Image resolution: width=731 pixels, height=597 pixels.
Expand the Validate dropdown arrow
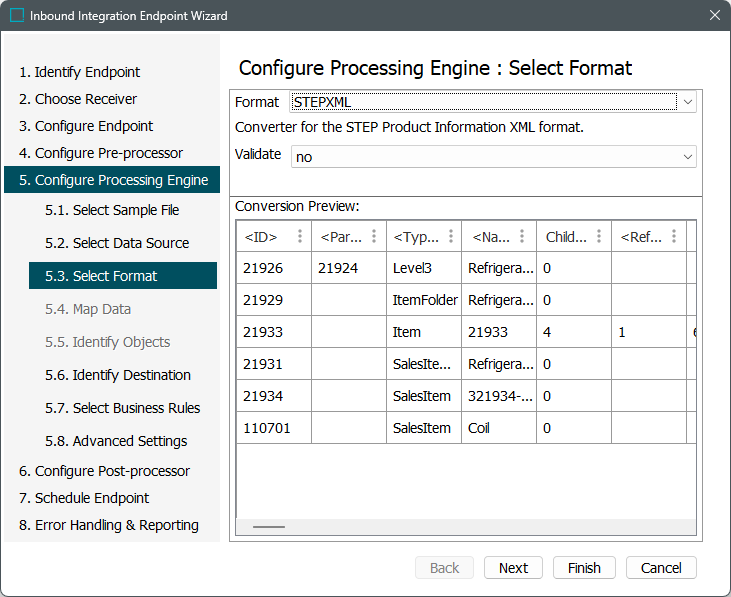(687, 157)
